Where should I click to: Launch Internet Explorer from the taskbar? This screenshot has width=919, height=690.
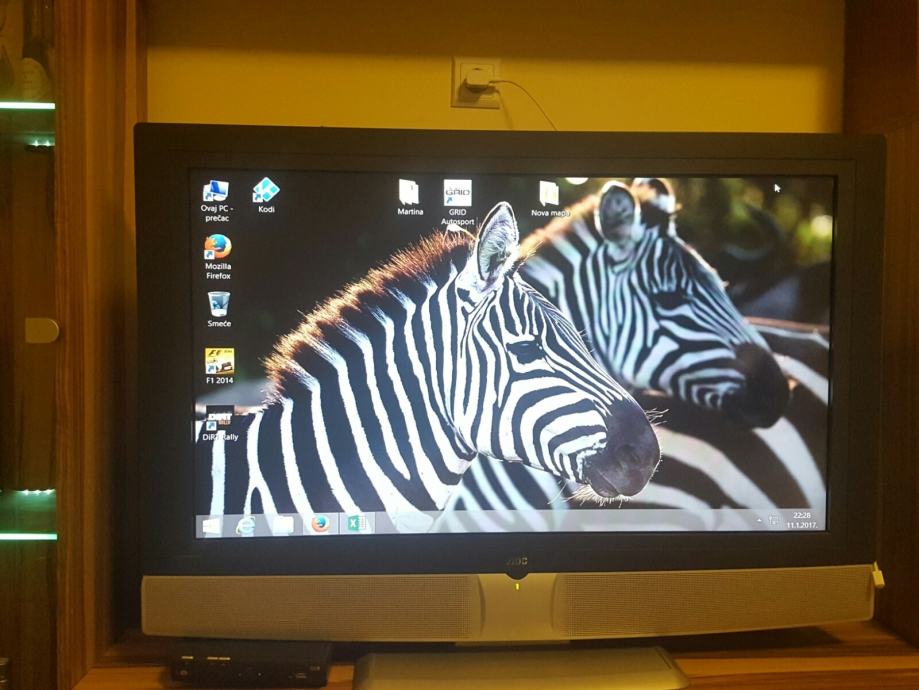click(246, 525)
